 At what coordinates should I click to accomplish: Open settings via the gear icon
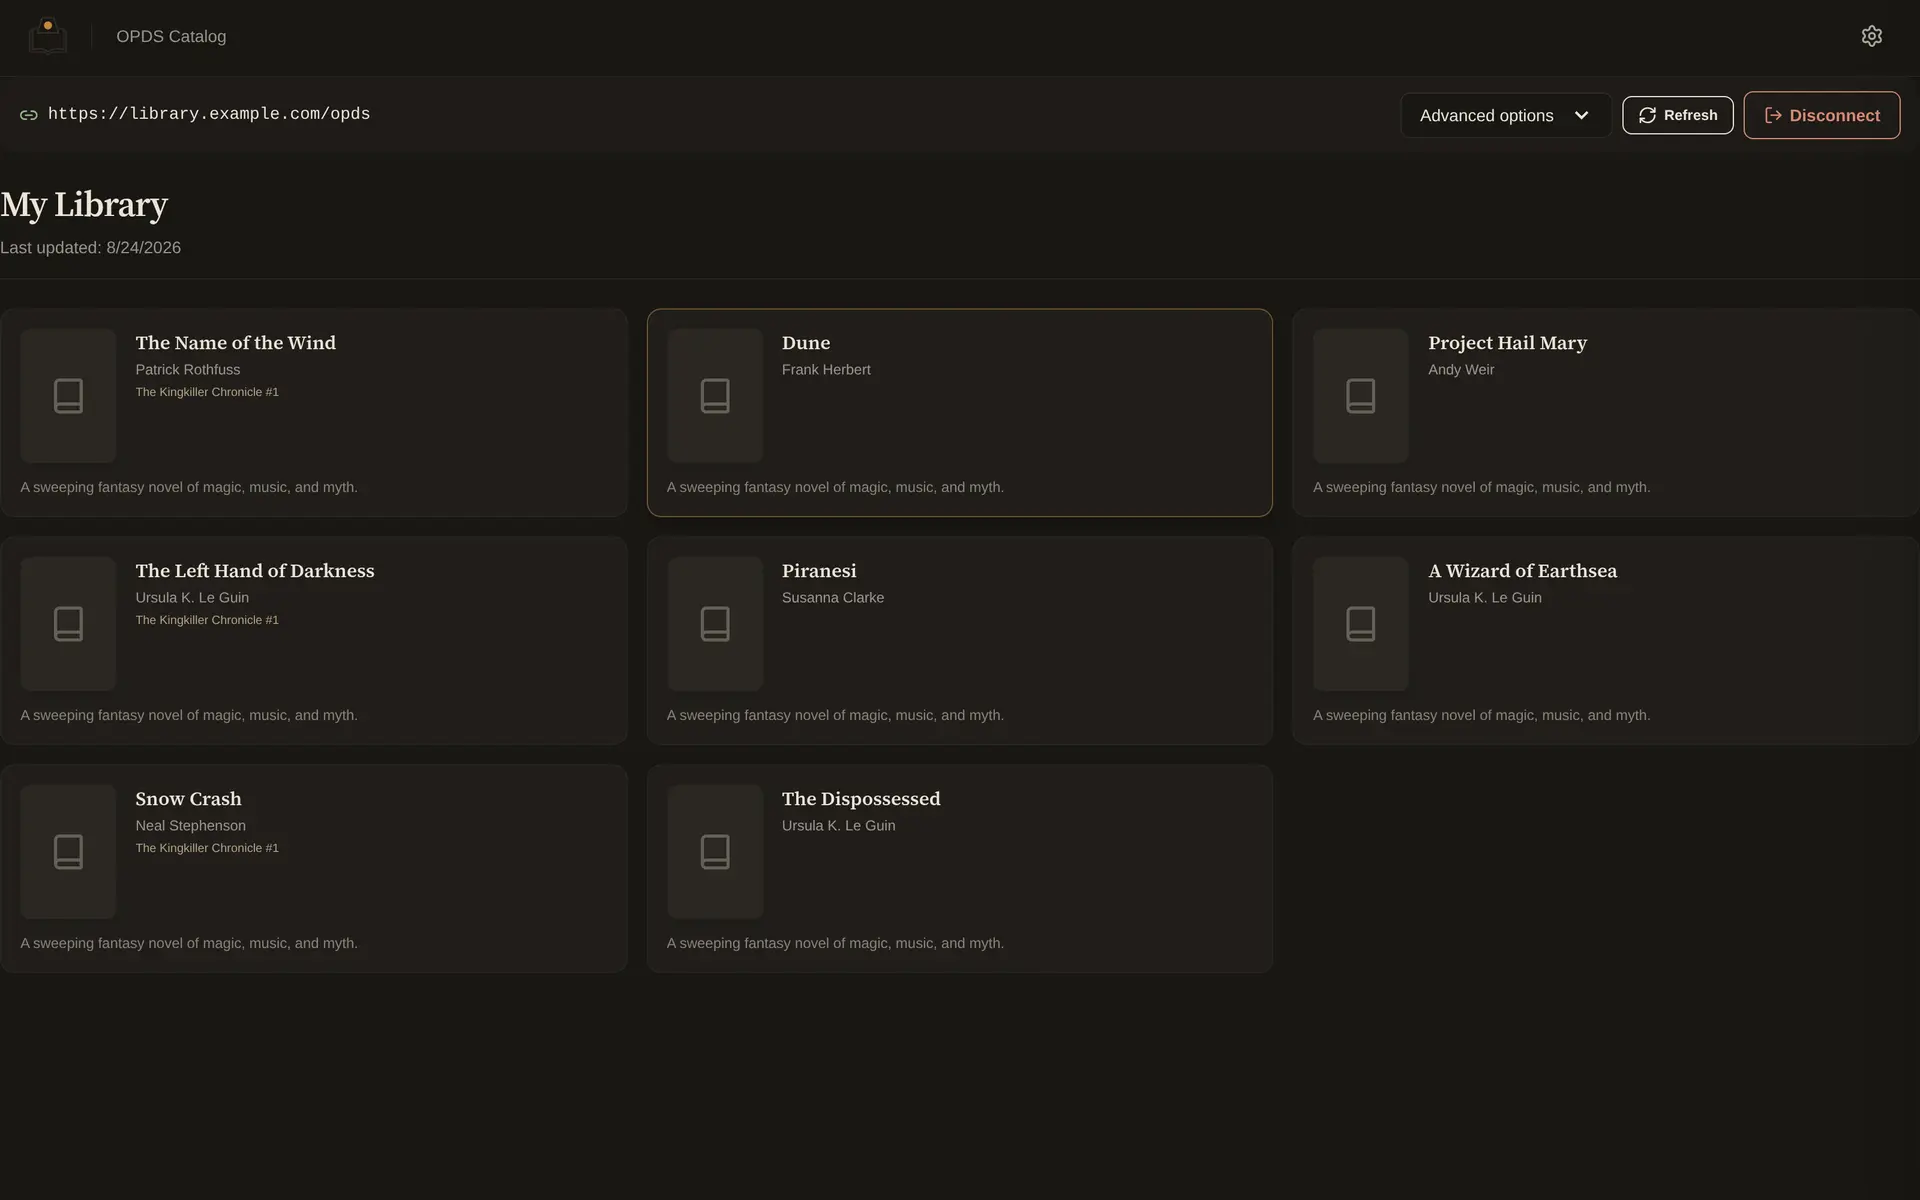1871,36
